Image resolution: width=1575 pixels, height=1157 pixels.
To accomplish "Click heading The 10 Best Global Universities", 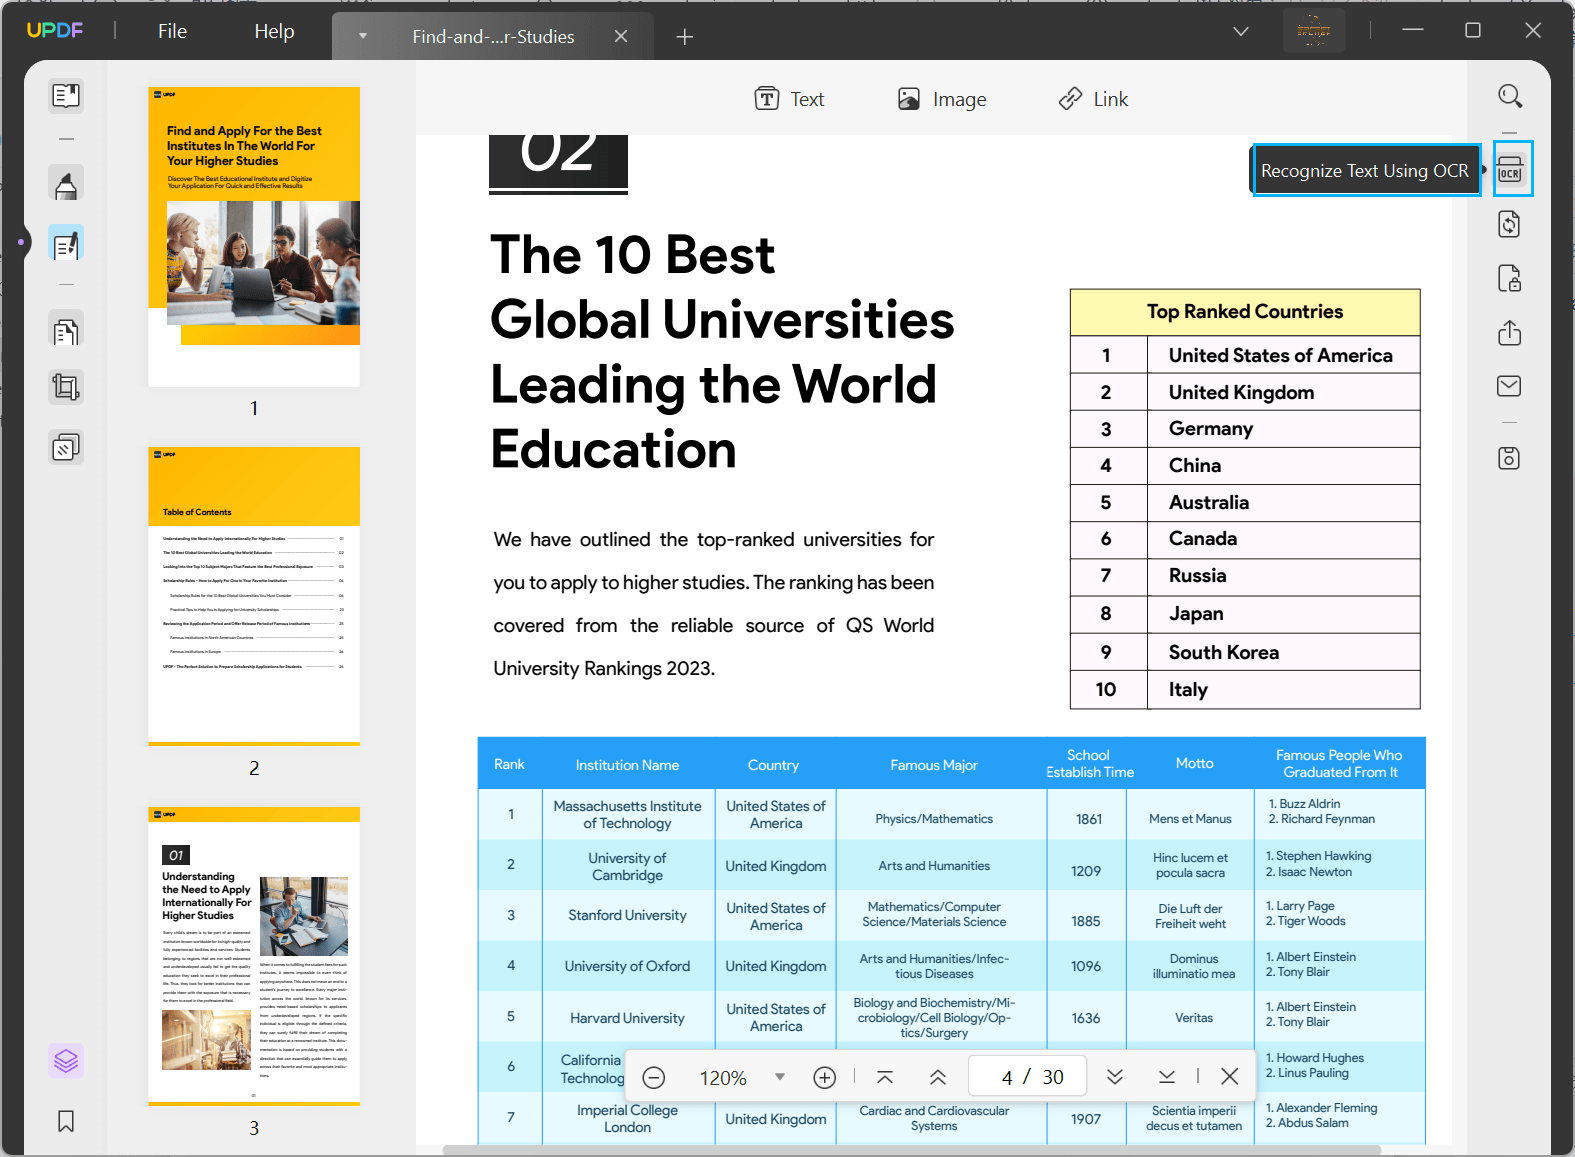I will 722,351.
